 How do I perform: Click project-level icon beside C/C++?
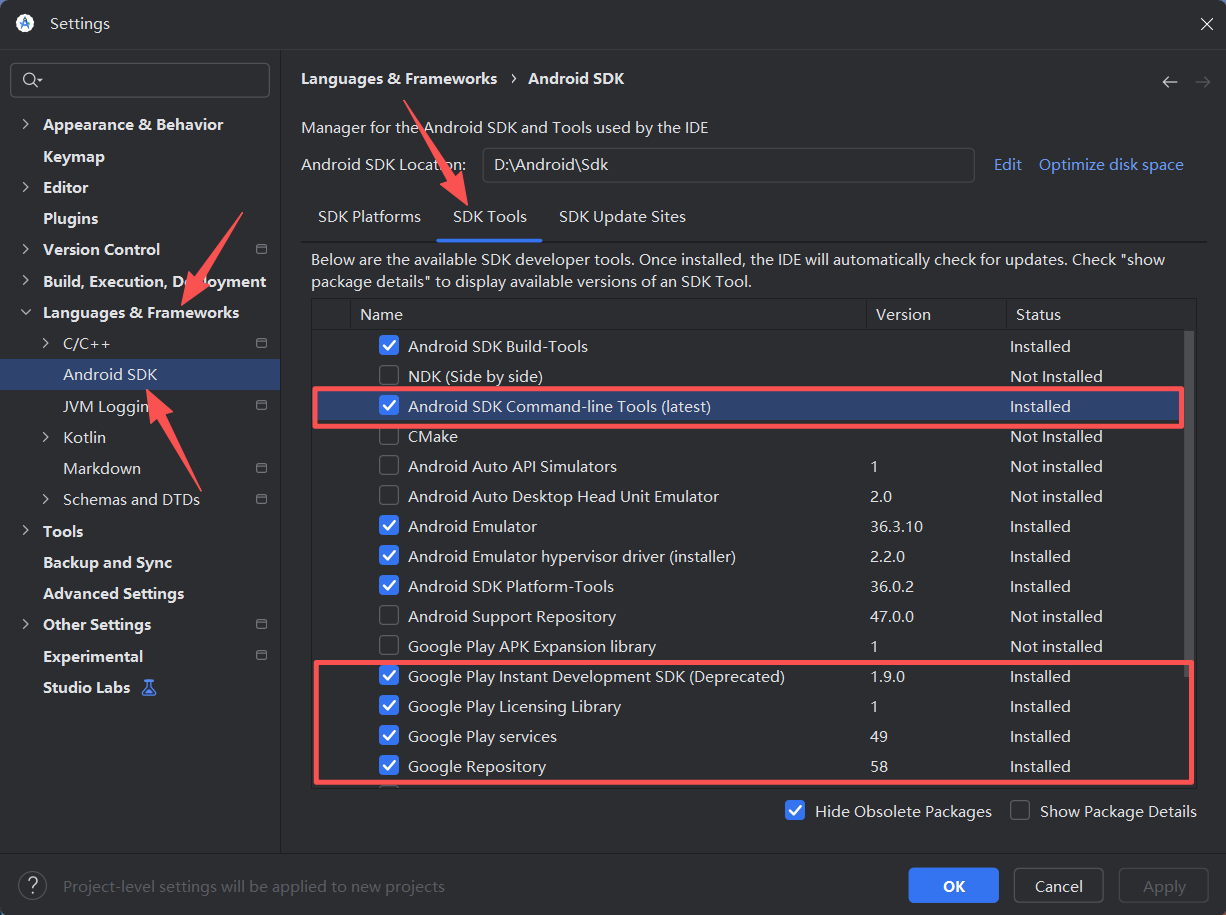(x=262, y=343)
